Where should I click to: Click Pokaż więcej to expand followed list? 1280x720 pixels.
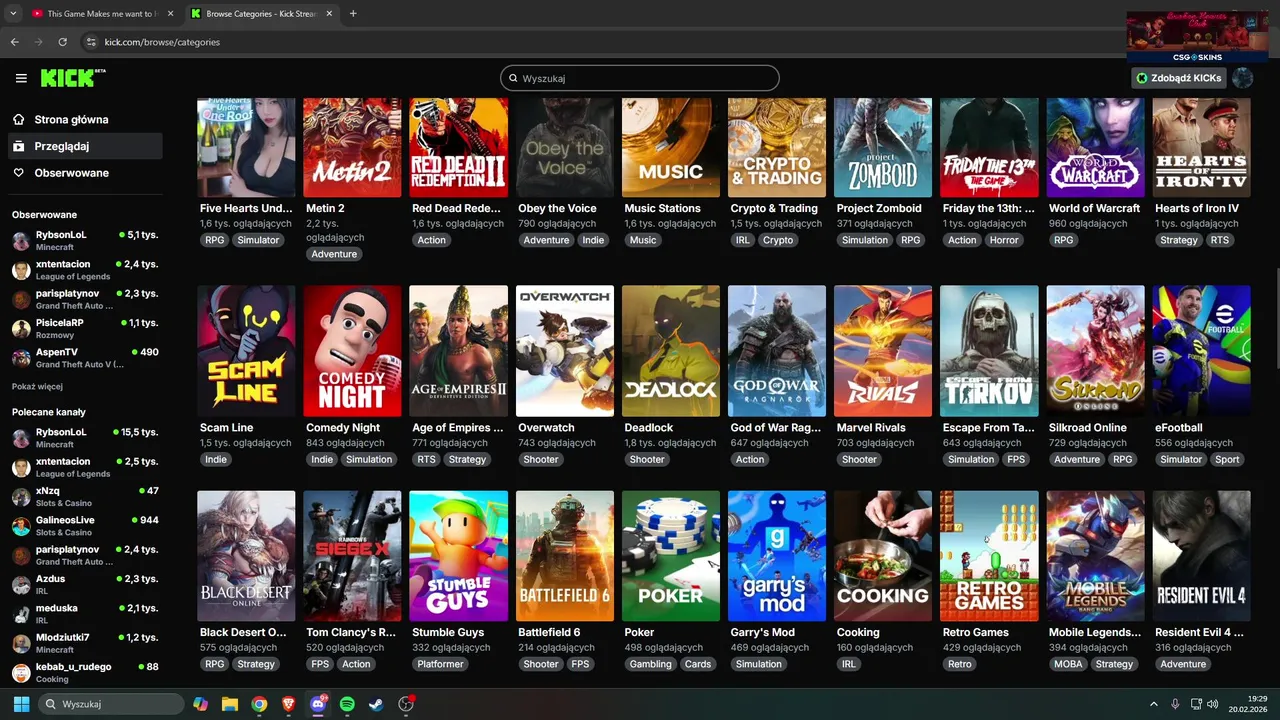pos(37,386)
